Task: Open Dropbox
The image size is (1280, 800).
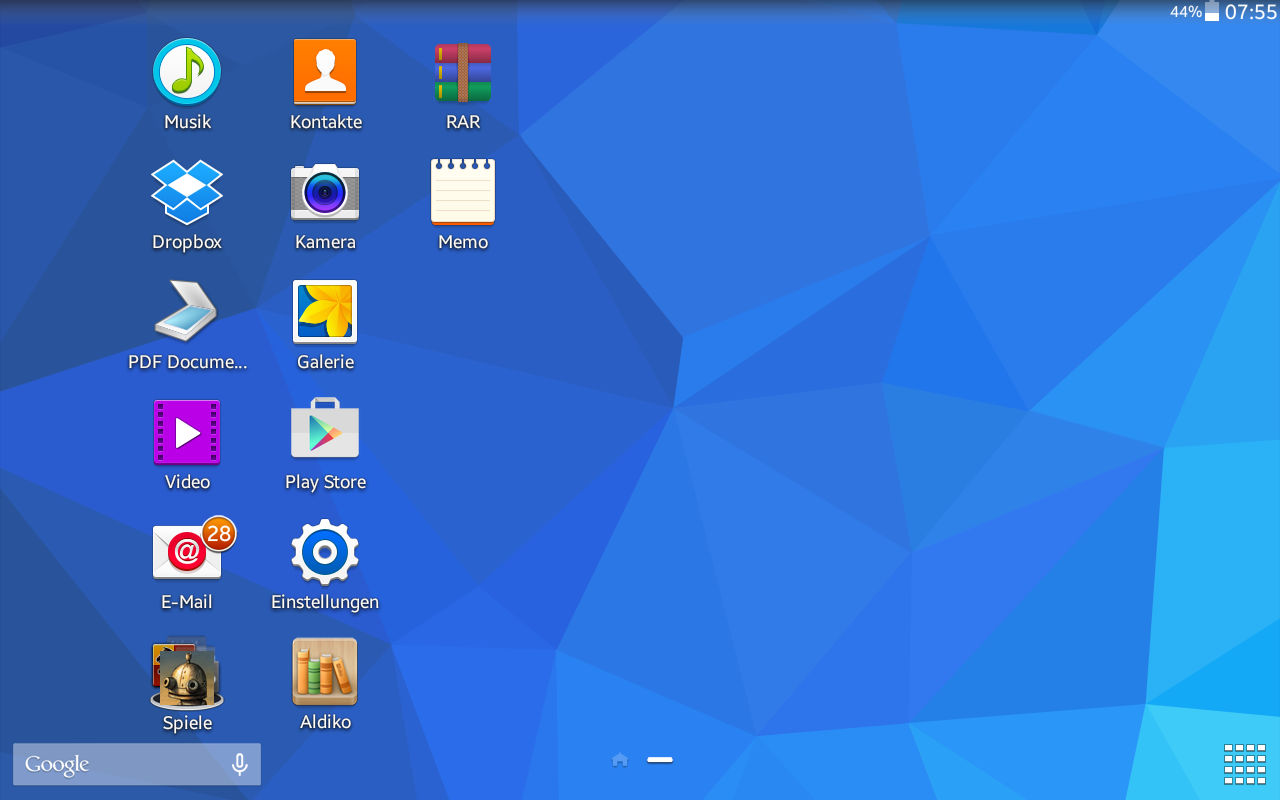Action: (187, 192)
